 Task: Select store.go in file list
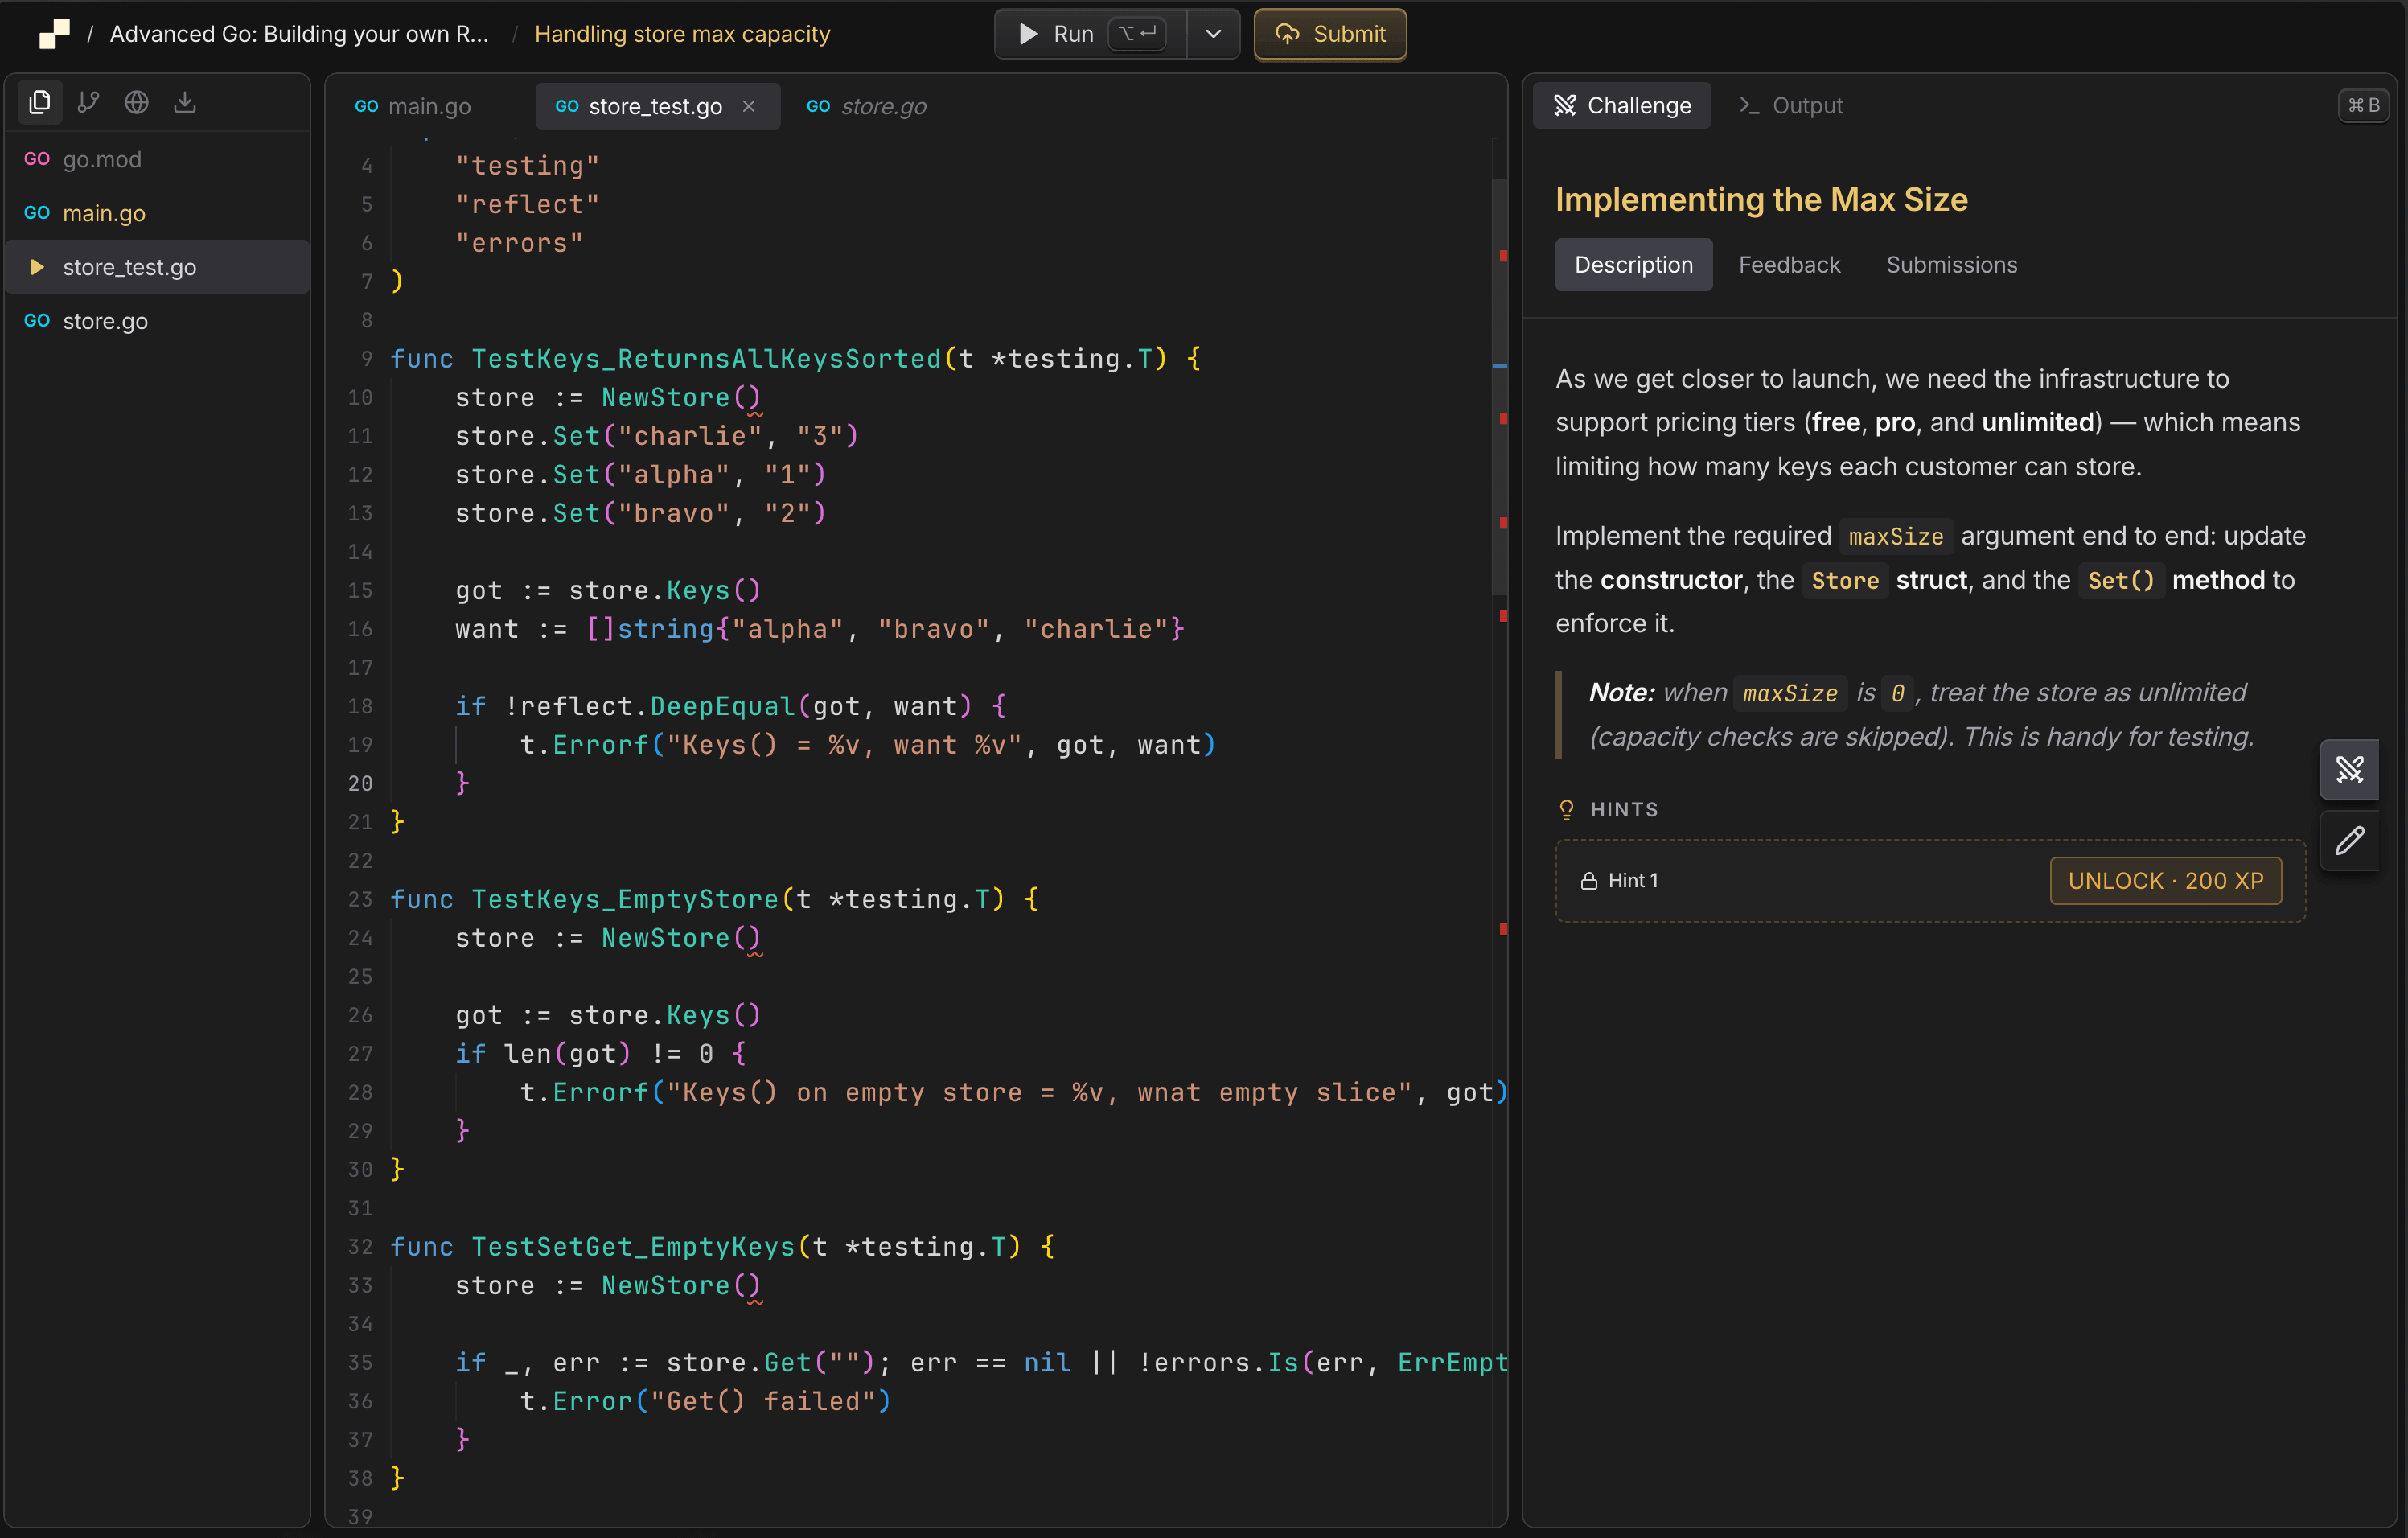tap(158, 321)
